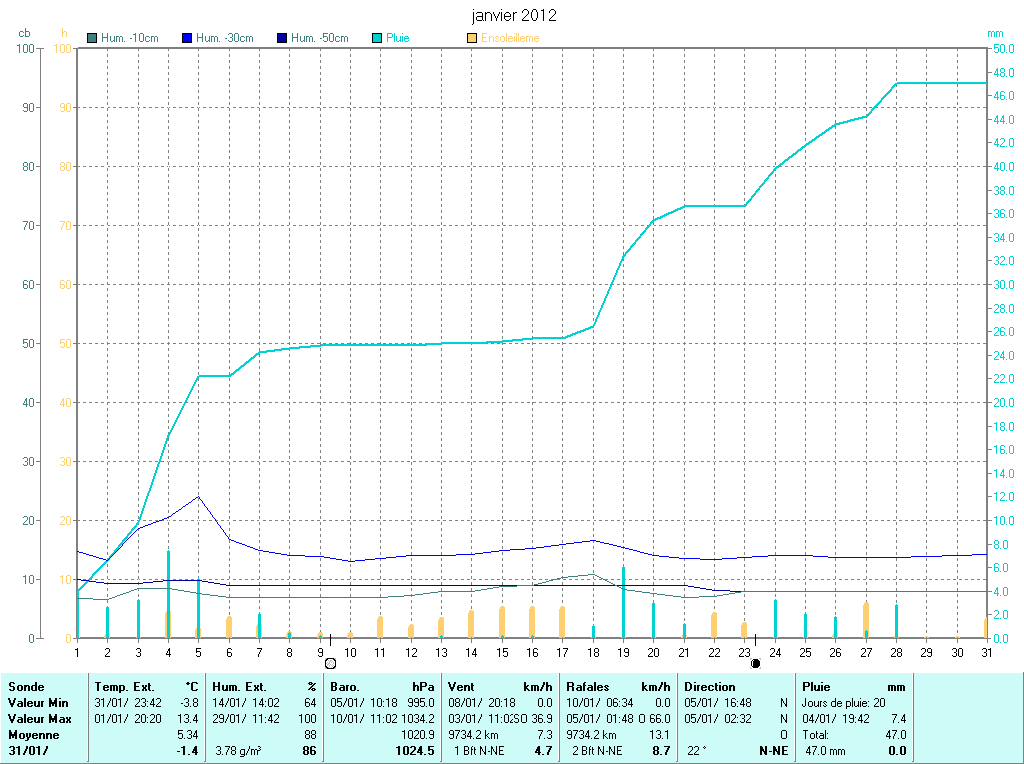Screen dimensions: 1024x764
Task: Click the Hum. -50cm dark blue legend swatch
Action: [x=281, y=39]
